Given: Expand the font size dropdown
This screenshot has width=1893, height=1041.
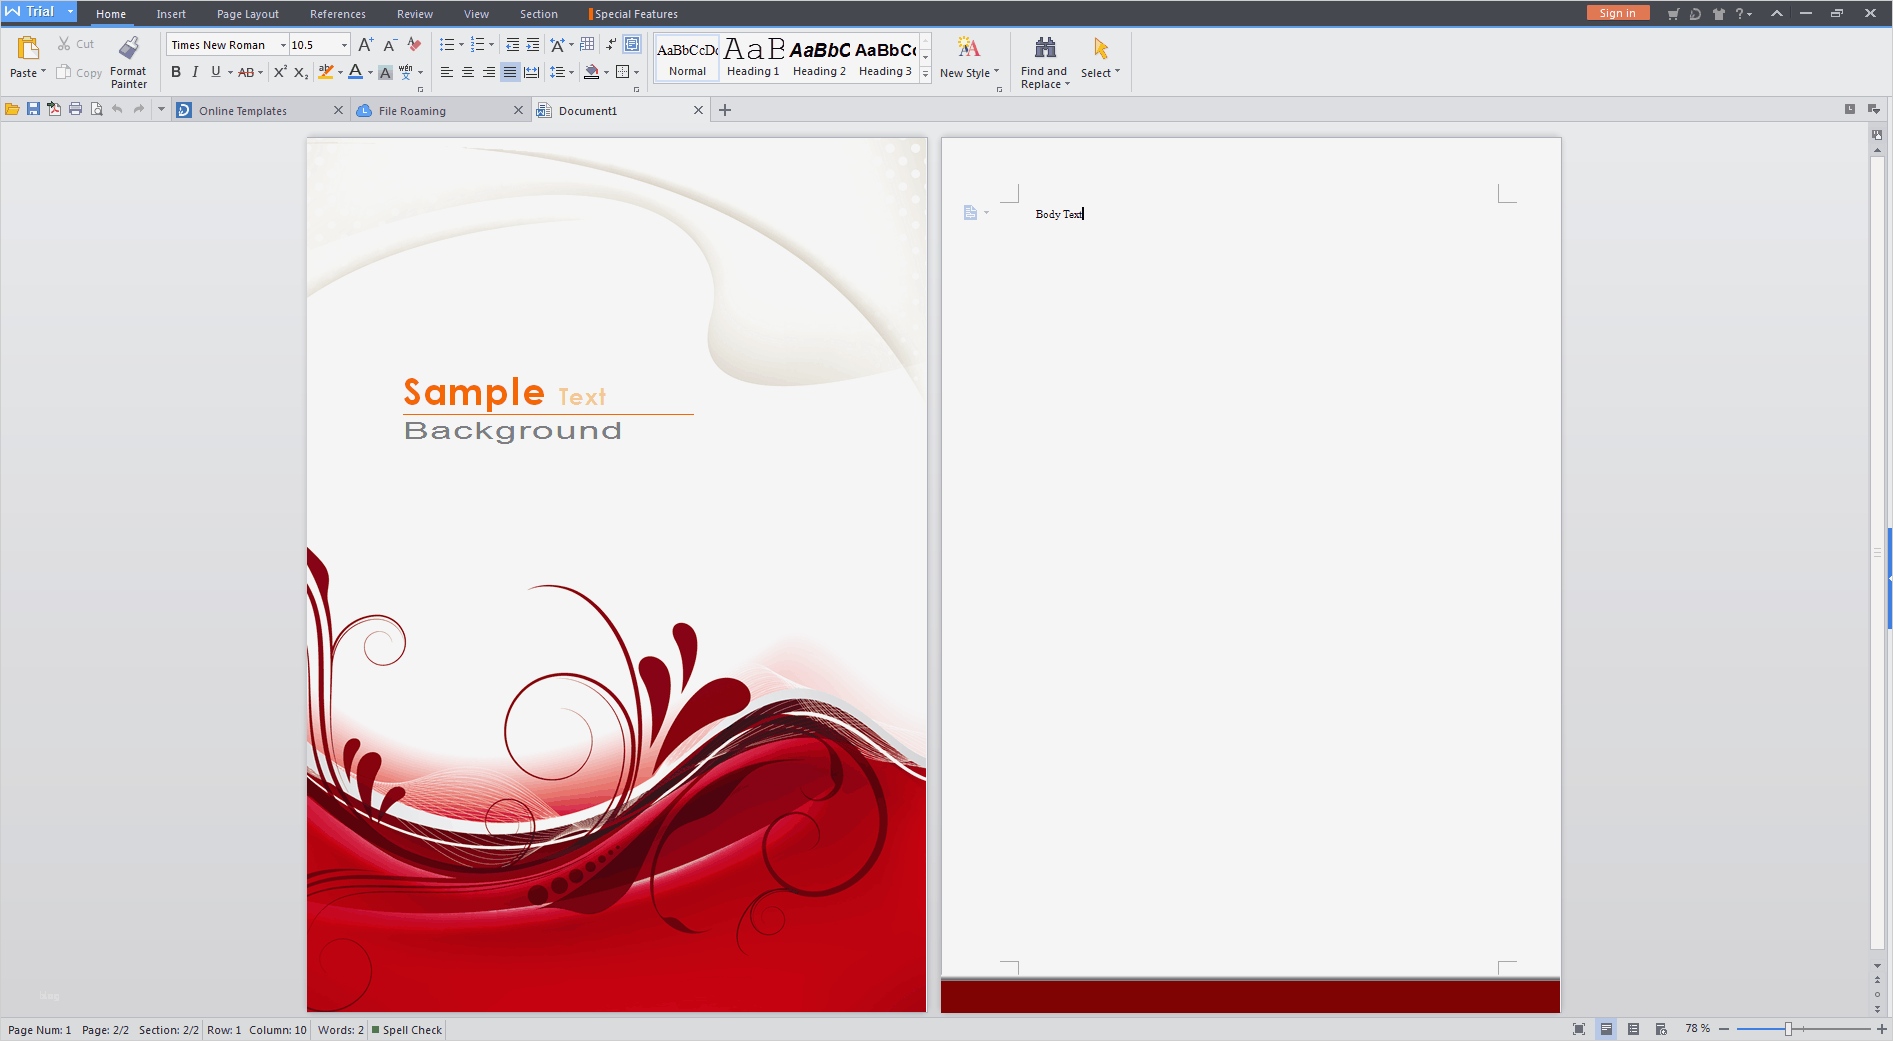Looking at the screenshot, I should coord(344,45).
